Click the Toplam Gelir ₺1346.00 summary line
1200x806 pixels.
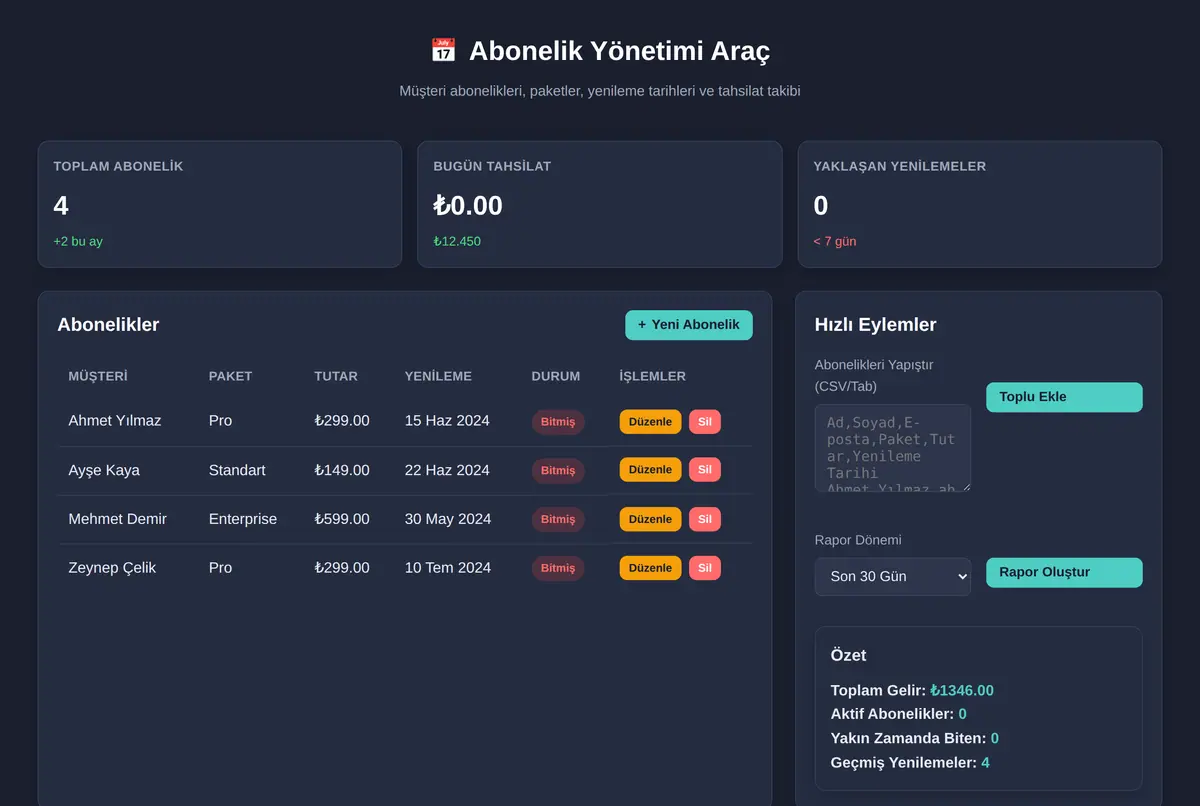[x=912, y=691]
